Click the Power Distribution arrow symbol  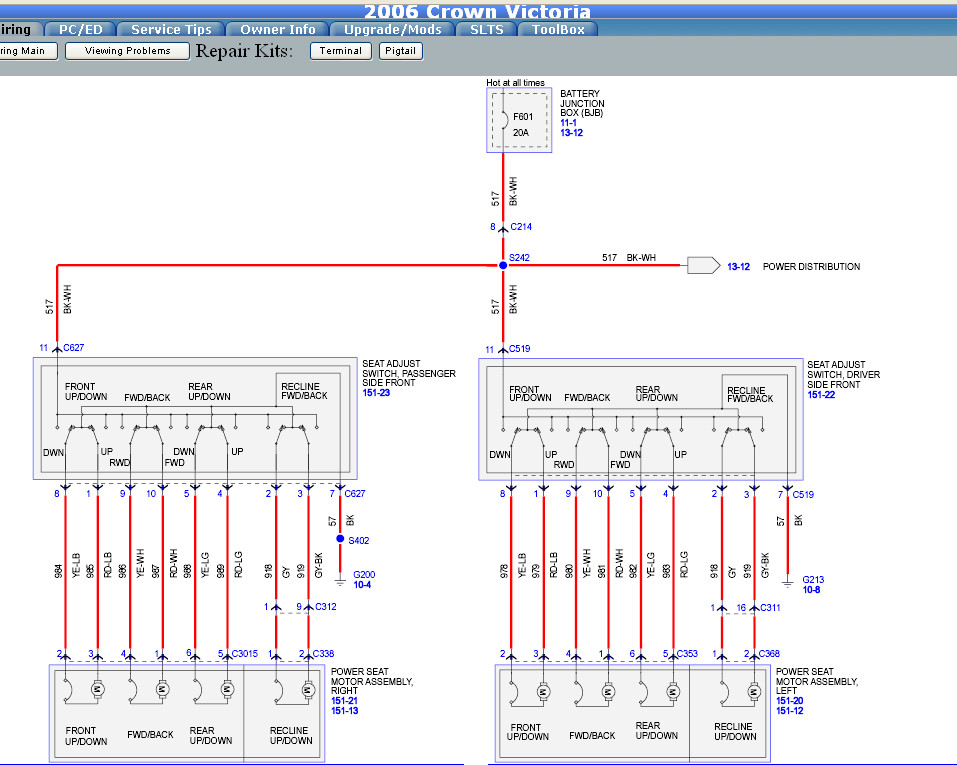click(703, 266)
